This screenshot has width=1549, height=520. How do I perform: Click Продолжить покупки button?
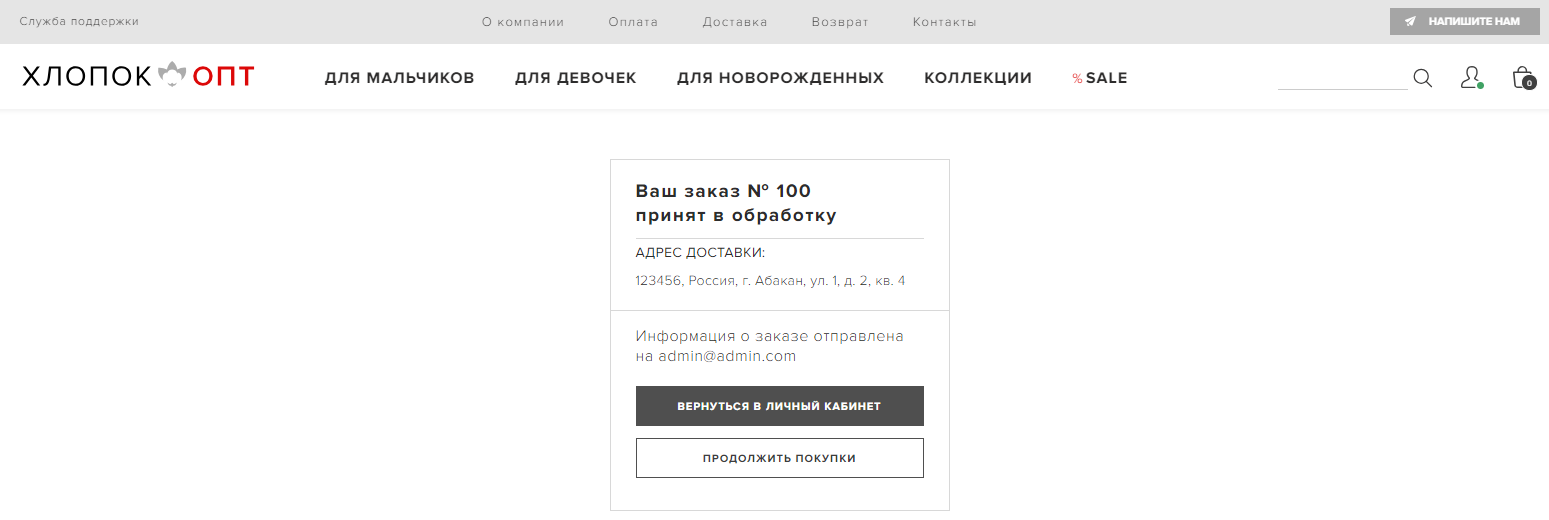tap(780, 458)
